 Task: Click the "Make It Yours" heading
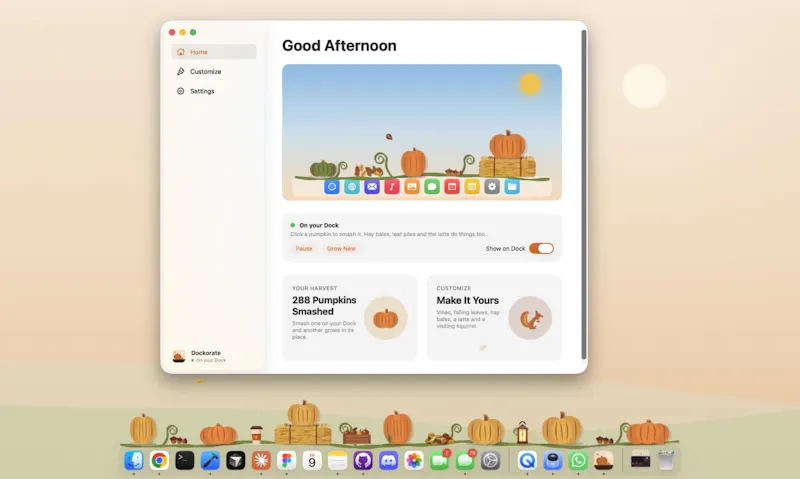tap(467, 300)
